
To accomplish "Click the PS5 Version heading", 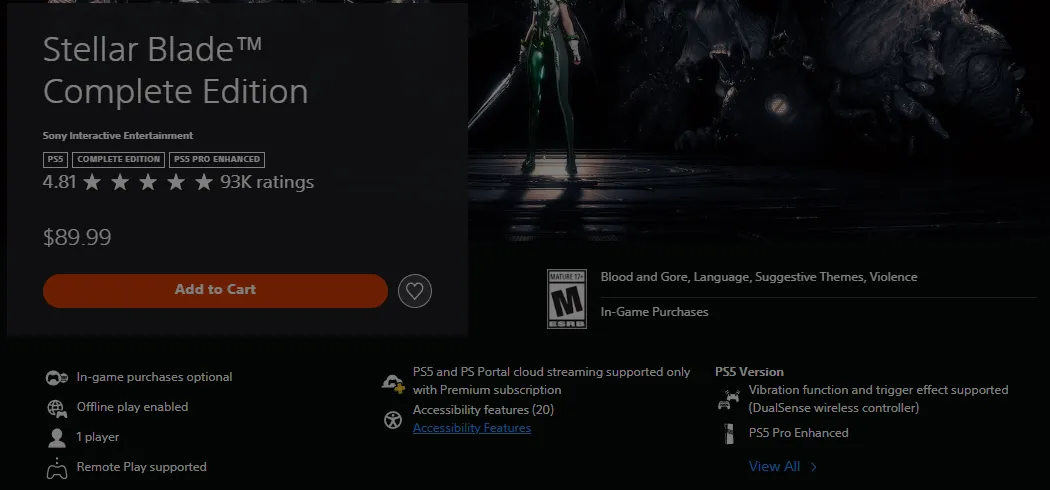I will click(x=749, y=372).
